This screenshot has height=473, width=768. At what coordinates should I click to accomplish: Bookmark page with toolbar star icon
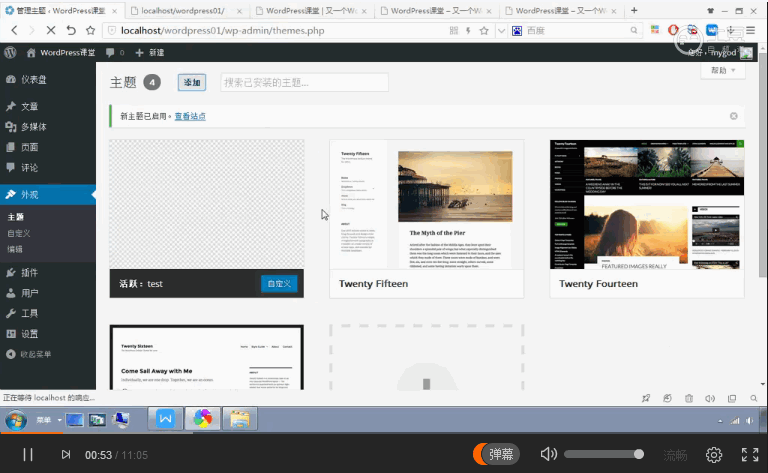coord(91,30)
